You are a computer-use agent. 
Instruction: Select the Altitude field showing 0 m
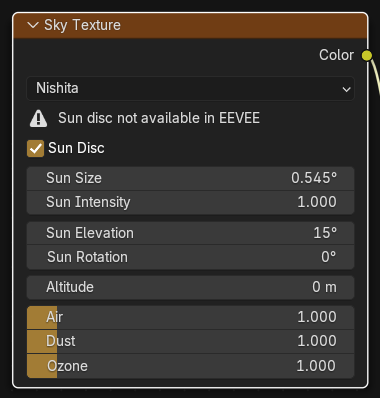point(190,287)
